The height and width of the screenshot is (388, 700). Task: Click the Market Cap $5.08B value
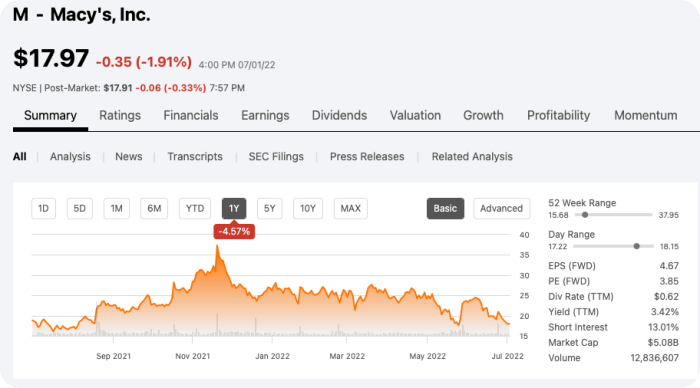(x=663, y=342)
